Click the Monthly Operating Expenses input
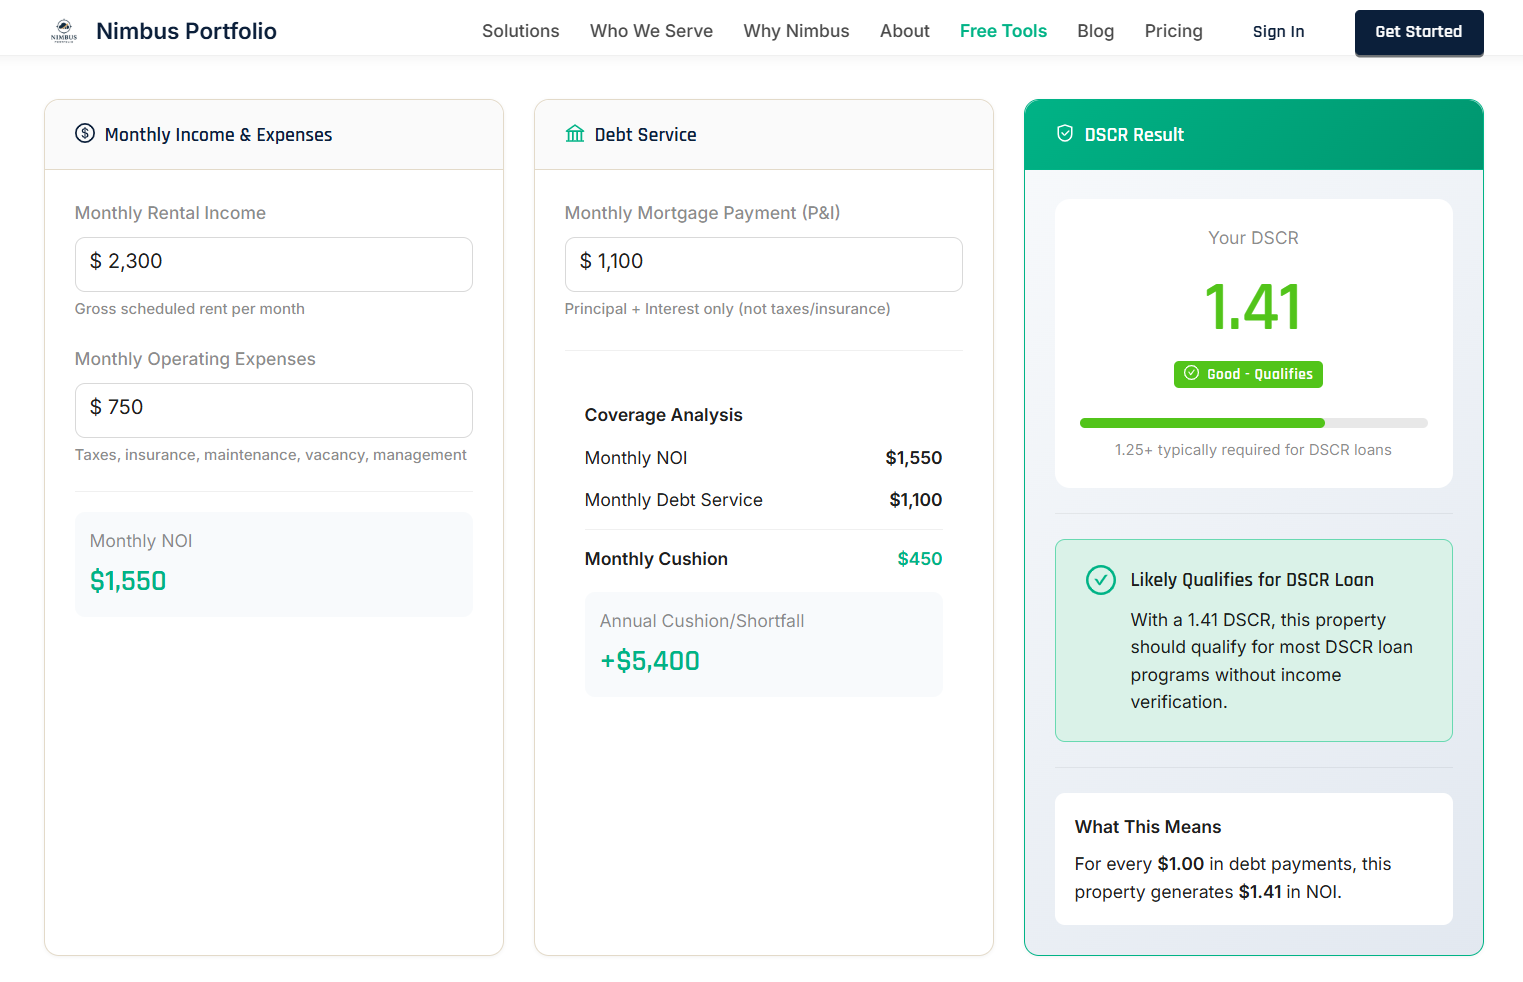 [x=273, y=410]
